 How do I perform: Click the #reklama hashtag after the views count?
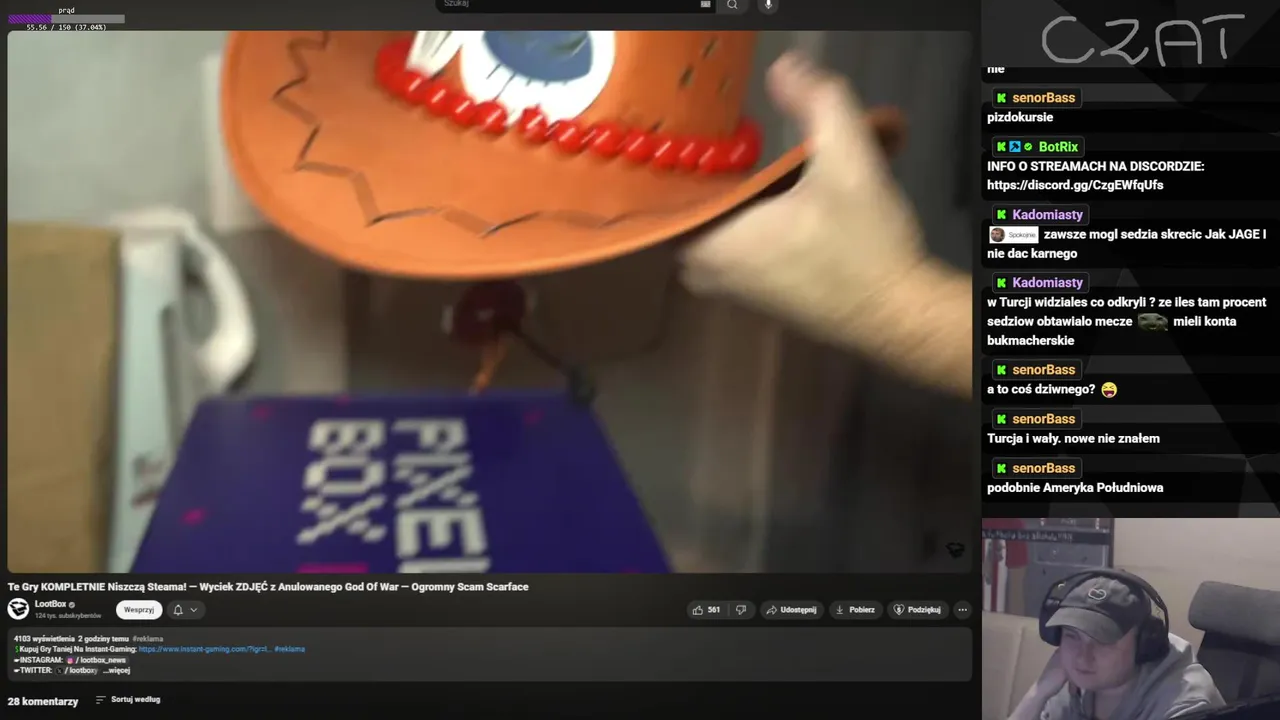pyautogui.click(x=148, y=638)
